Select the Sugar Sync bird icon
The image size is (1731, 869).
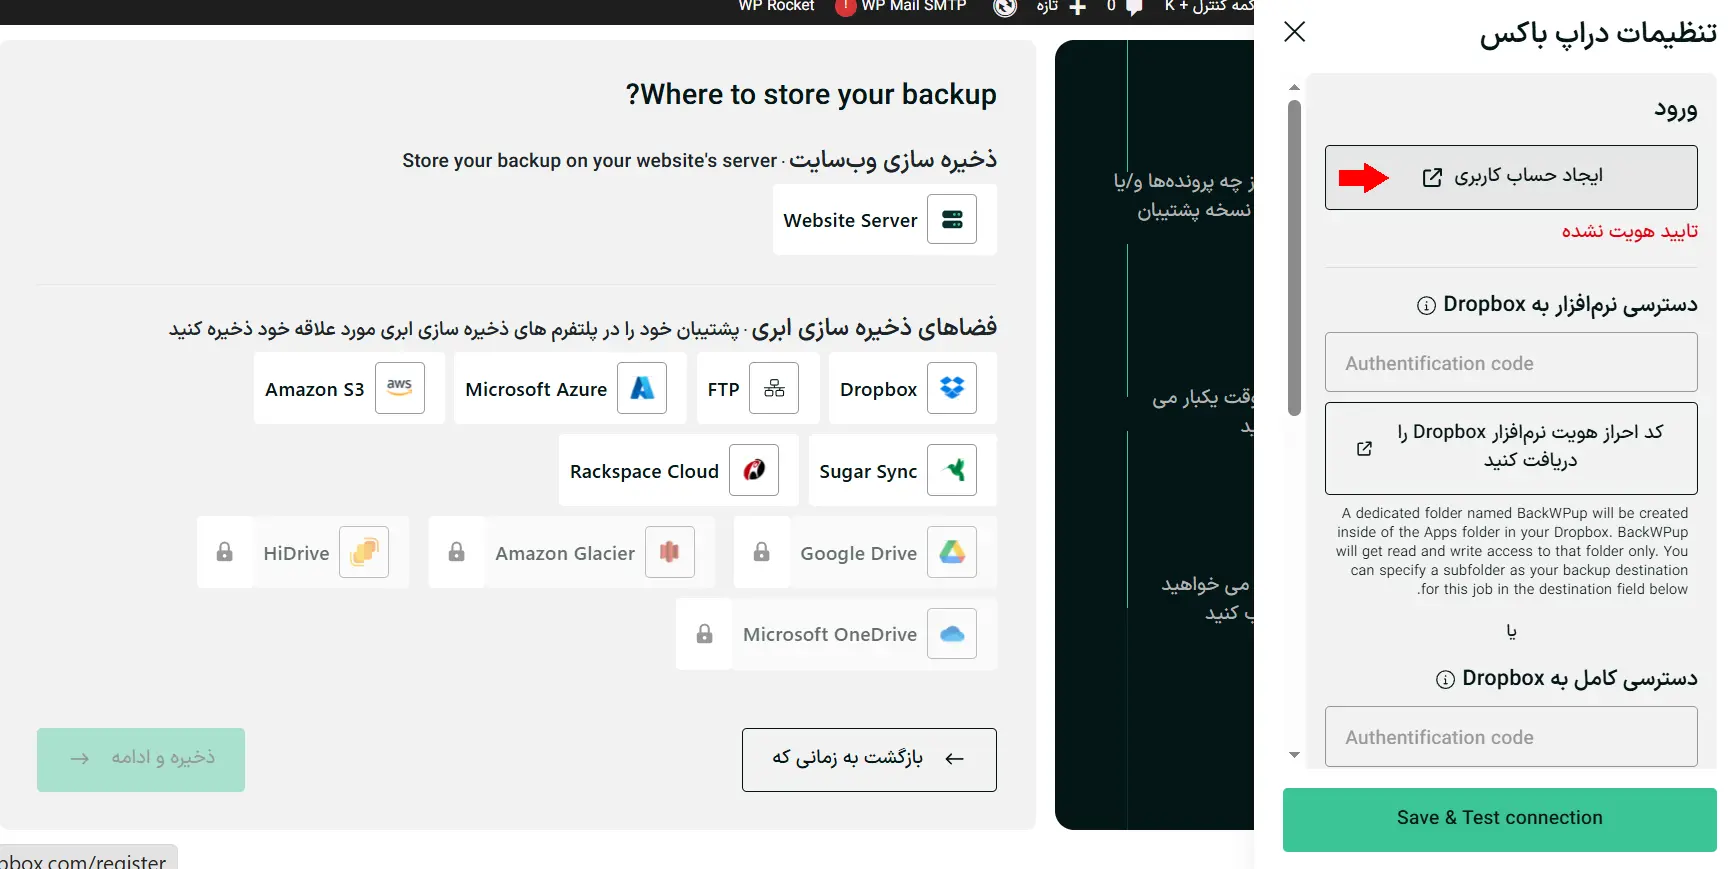coord(952,470)
